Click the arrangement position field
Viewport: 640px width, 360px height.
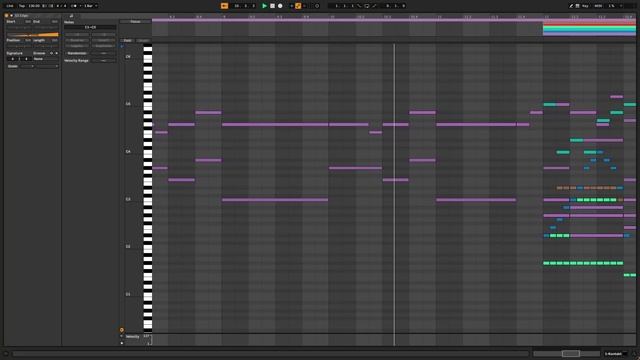point(244,6)
